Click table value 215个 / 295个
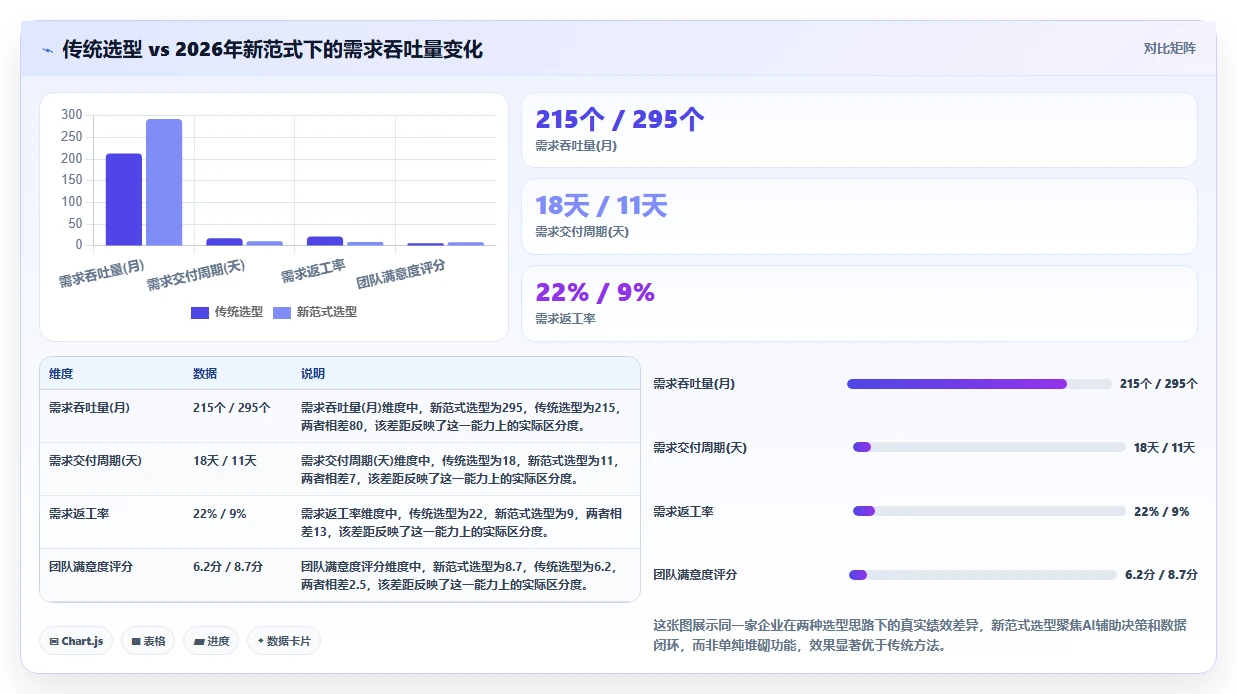Viewport: 1237px width, 694px height. pyautogui.click(x=232, y=408)
